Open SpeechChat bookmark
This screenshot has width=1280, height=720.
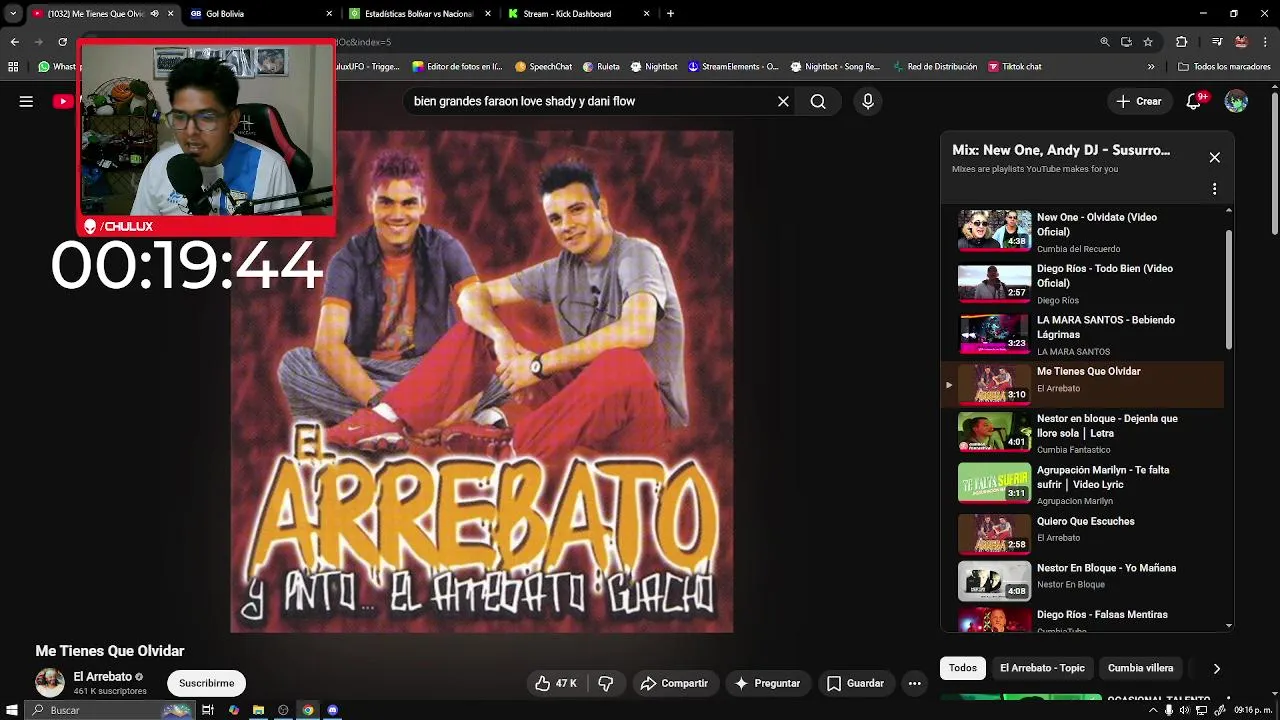click(x=543, y=67)
